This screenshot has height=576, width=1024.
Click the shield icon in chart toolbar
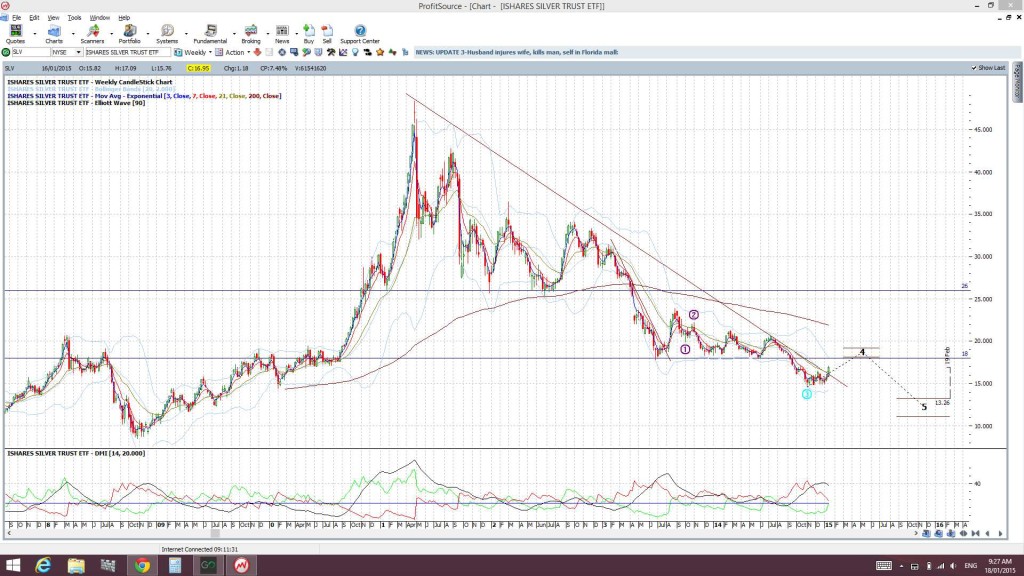(x=319, y=52)
